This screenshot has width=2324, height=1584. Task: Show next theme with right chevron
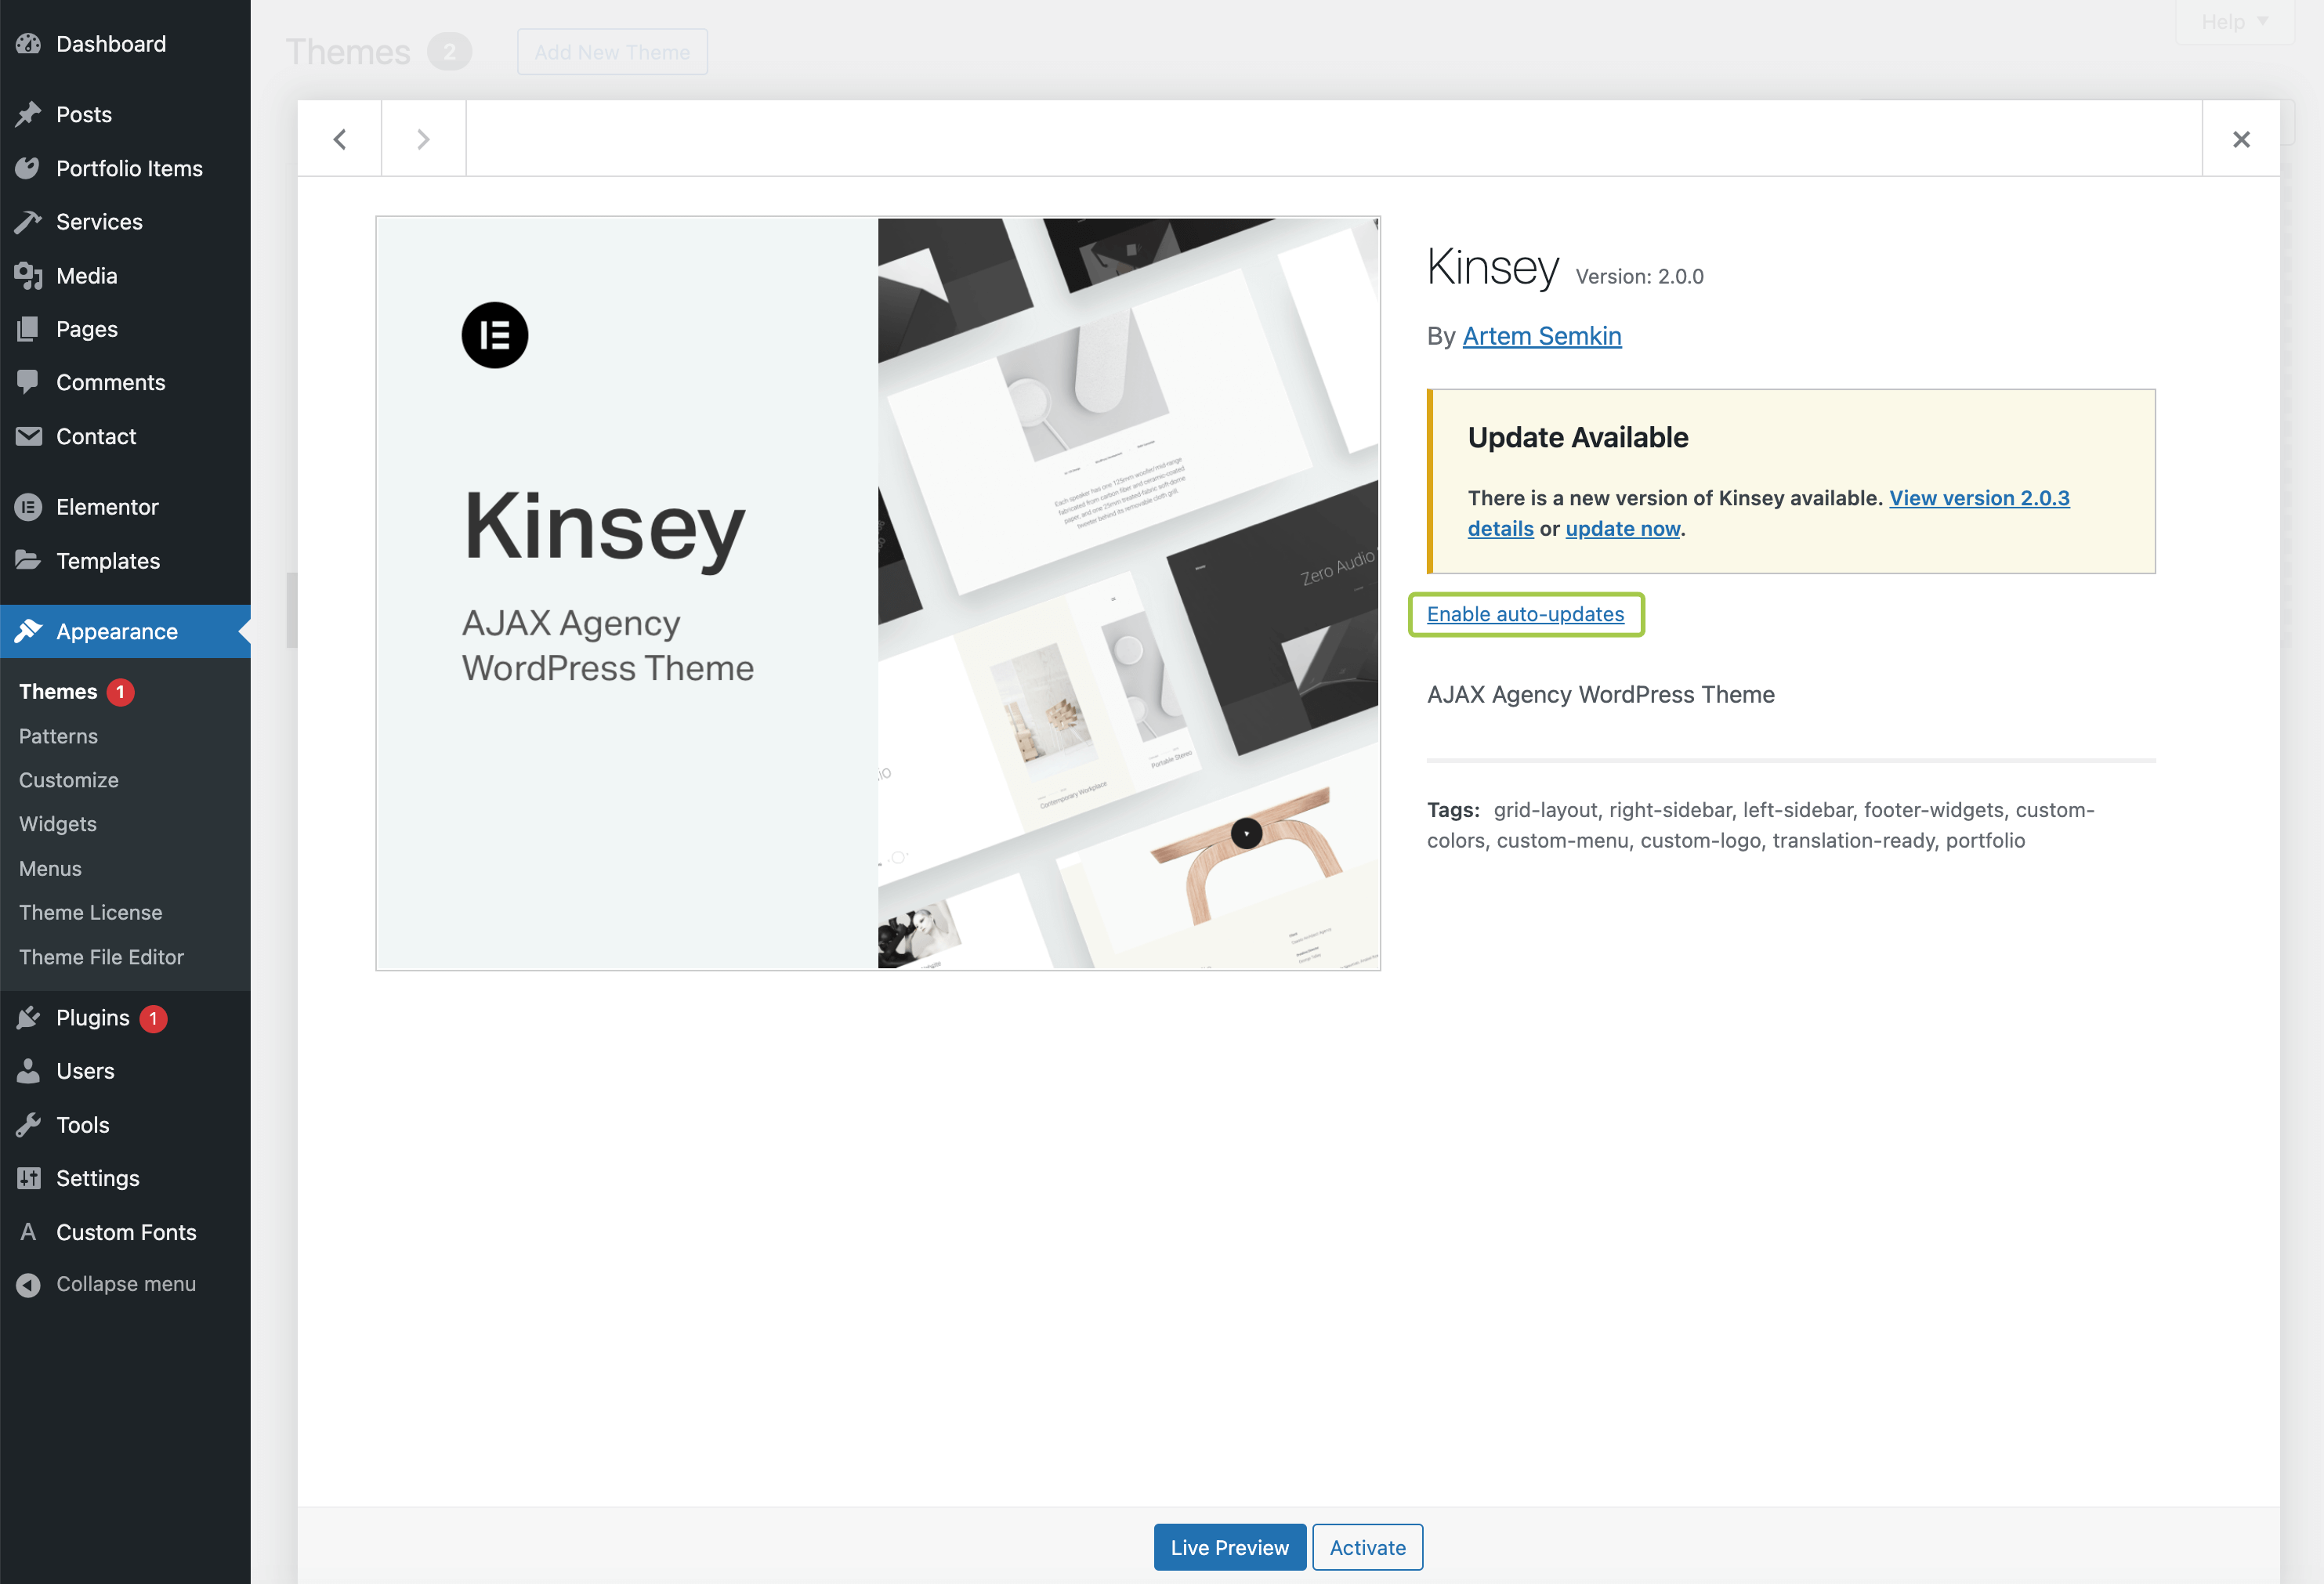coord(423,139)
